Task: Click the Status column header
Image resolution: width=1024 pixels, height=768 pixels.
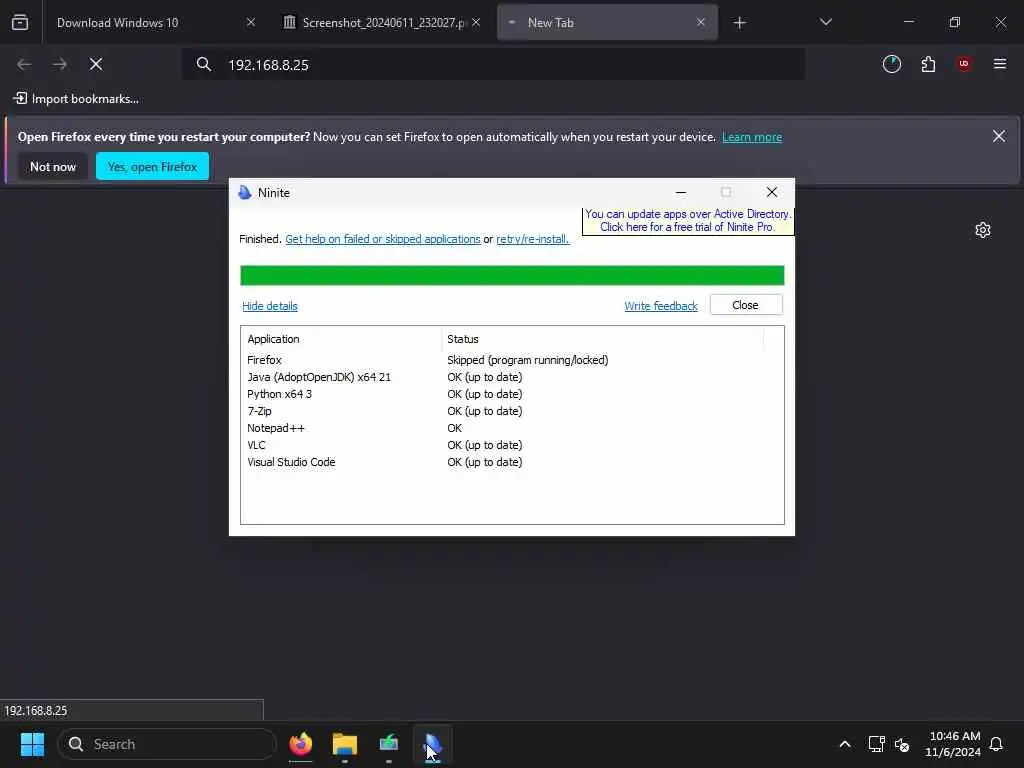Action: coord(602,339)
